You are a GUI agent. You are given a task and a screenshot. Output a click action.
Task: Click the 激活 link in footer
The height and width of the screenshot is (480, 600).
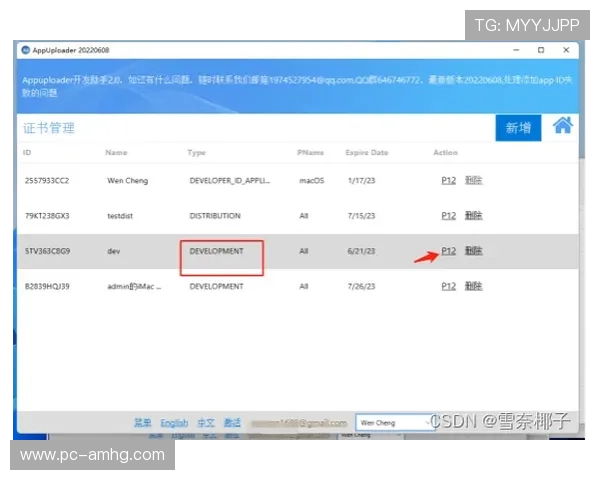tap(232, 423)
